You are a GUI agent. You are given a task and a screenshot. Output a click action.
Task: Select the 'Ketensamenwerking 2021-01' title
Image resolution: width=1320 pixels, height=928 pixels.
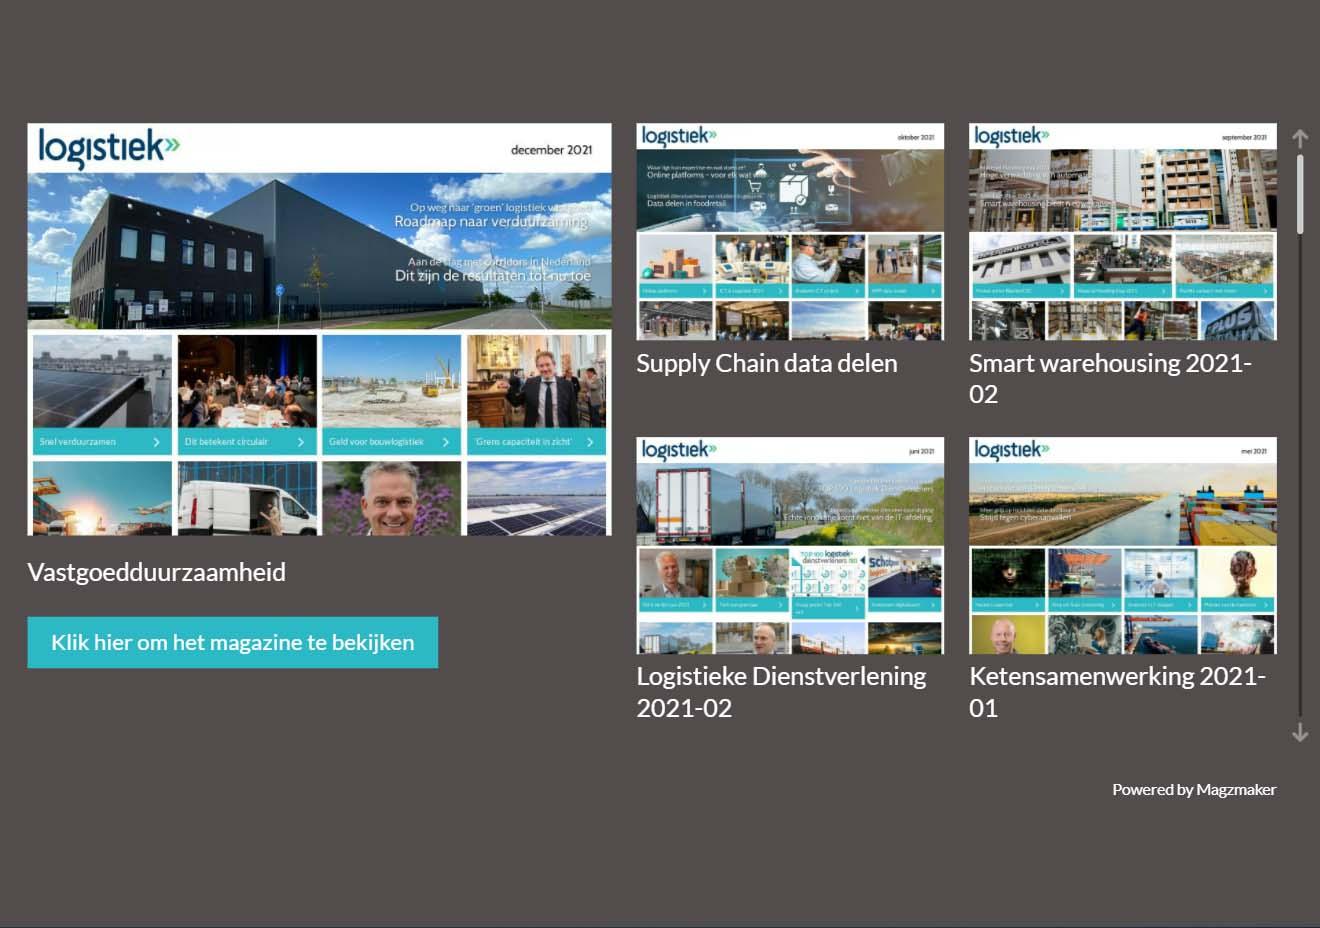click(1117, 692)
